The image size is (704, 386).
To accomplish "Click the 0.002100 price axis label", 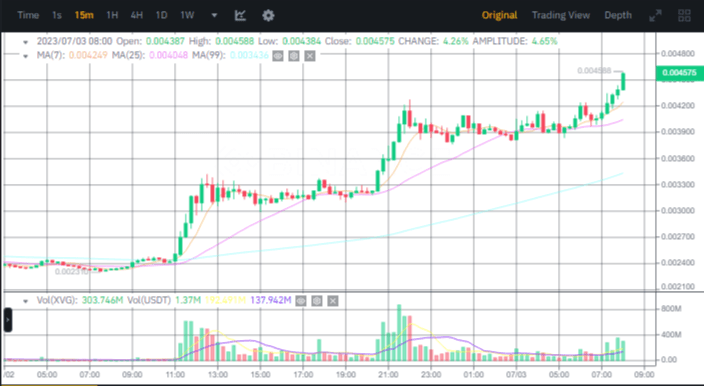I will (x=678, y=286).
